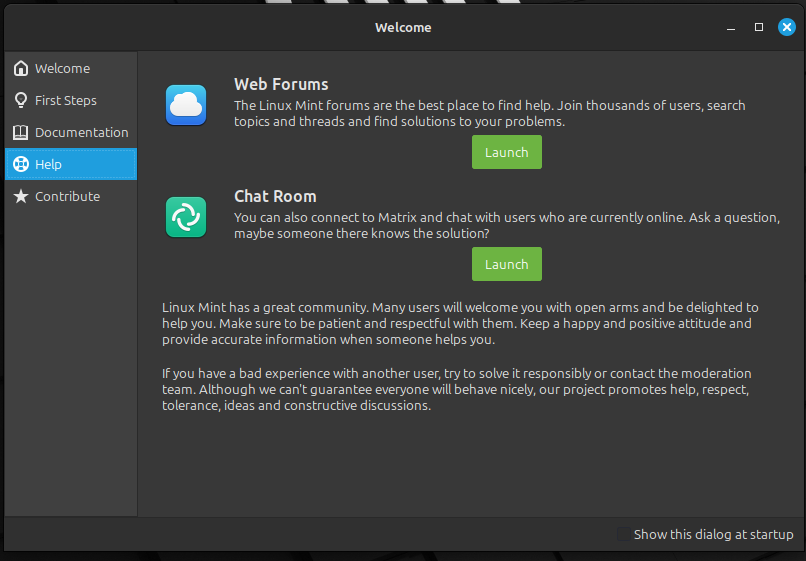This screenshot has height=561, width=806.
Task: Switch to the First Steps page
Action: click(x=71, y=100)
